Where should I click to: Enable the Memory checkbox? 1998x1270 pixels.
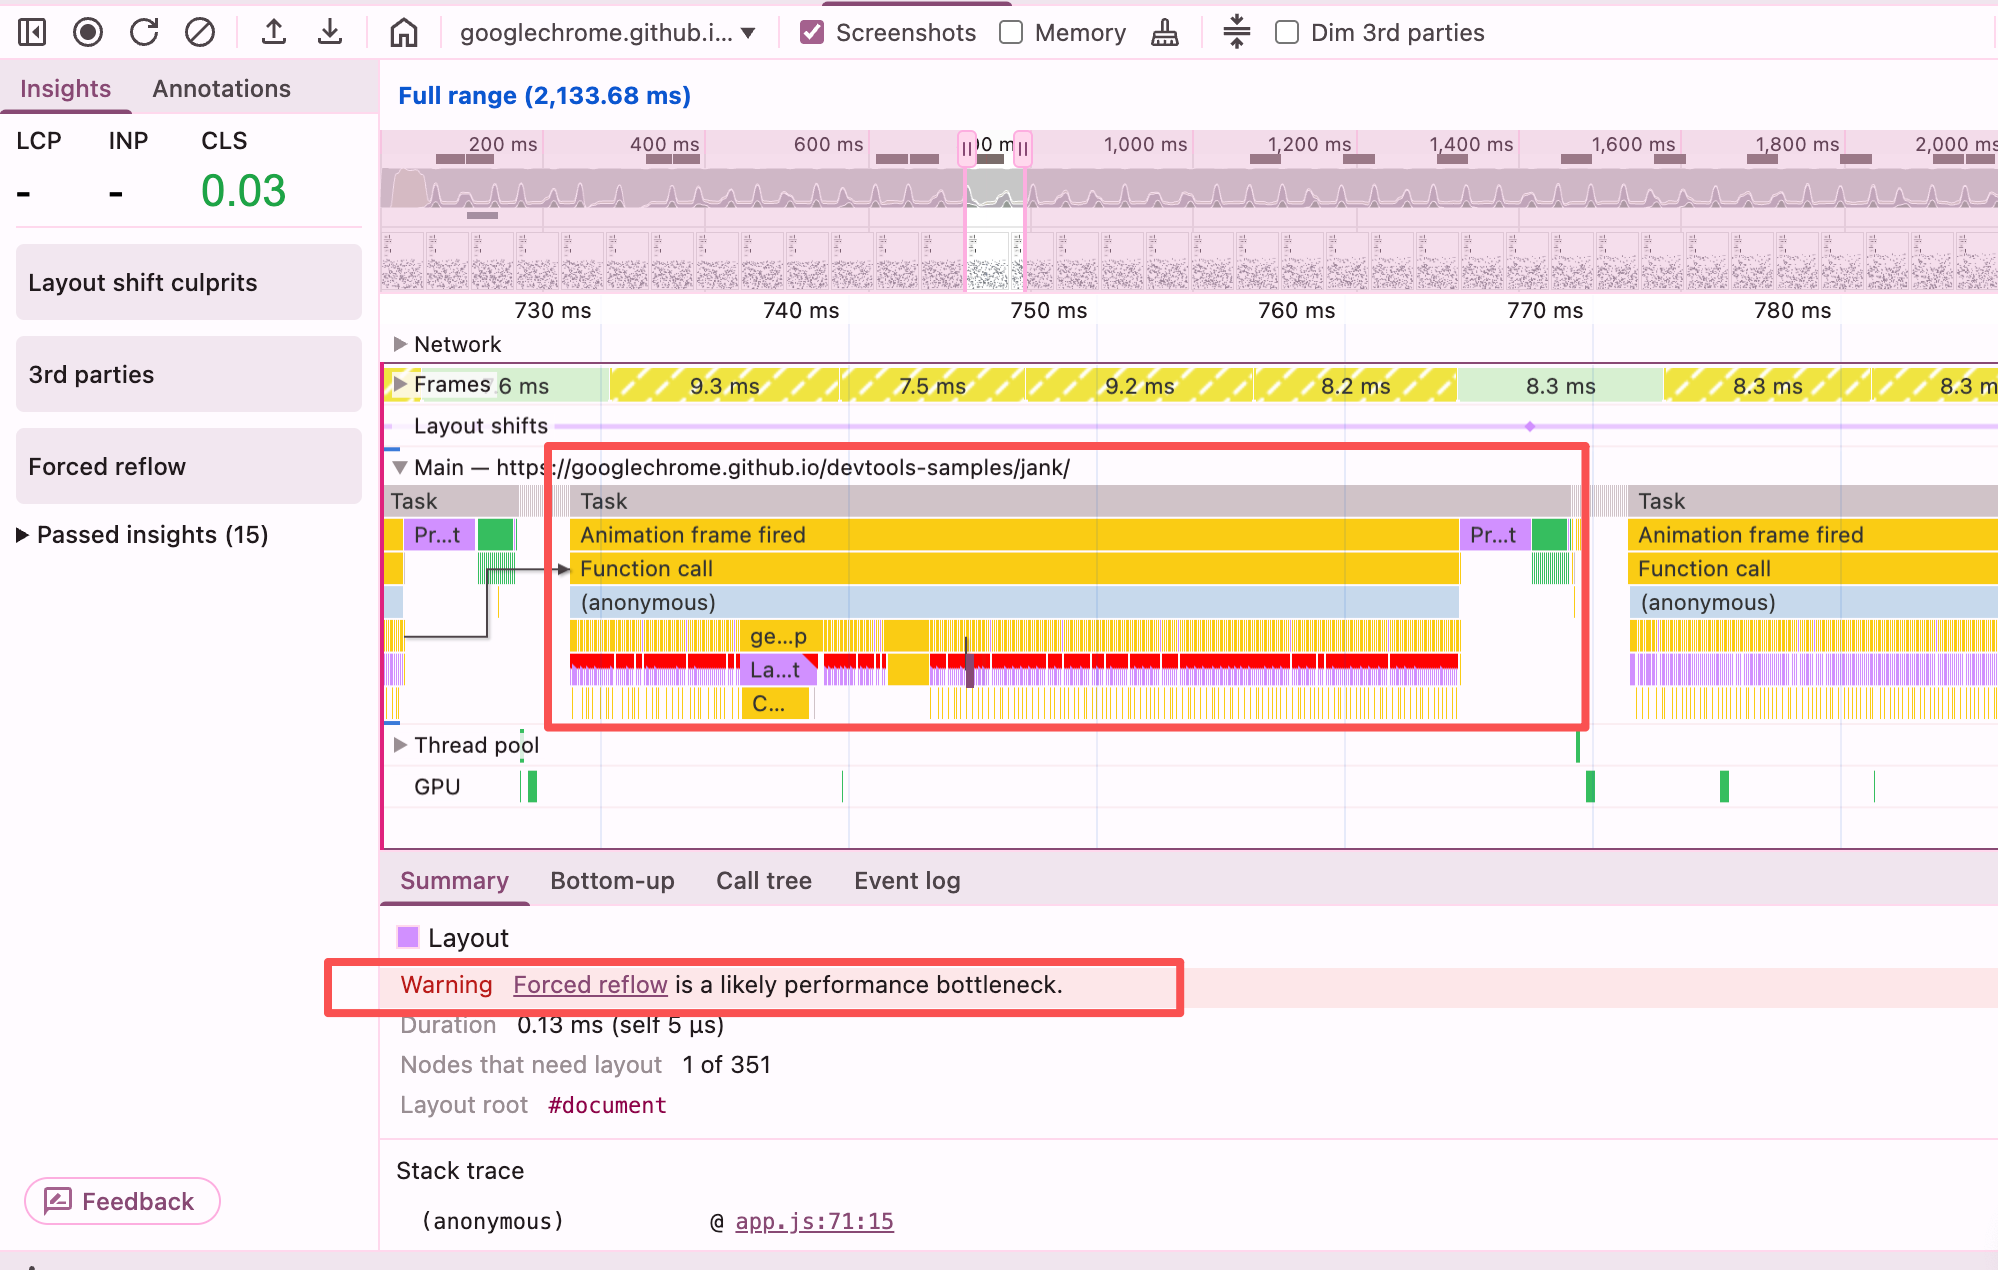[1011, 33]
